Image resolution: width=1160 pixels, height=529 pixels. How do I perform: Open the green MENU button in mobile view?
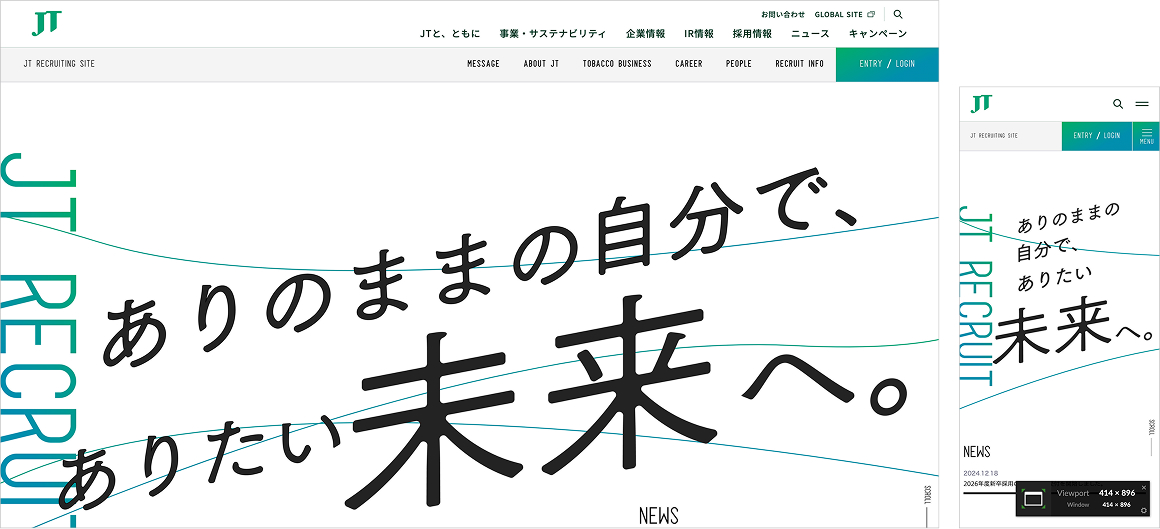[1146, 136]
